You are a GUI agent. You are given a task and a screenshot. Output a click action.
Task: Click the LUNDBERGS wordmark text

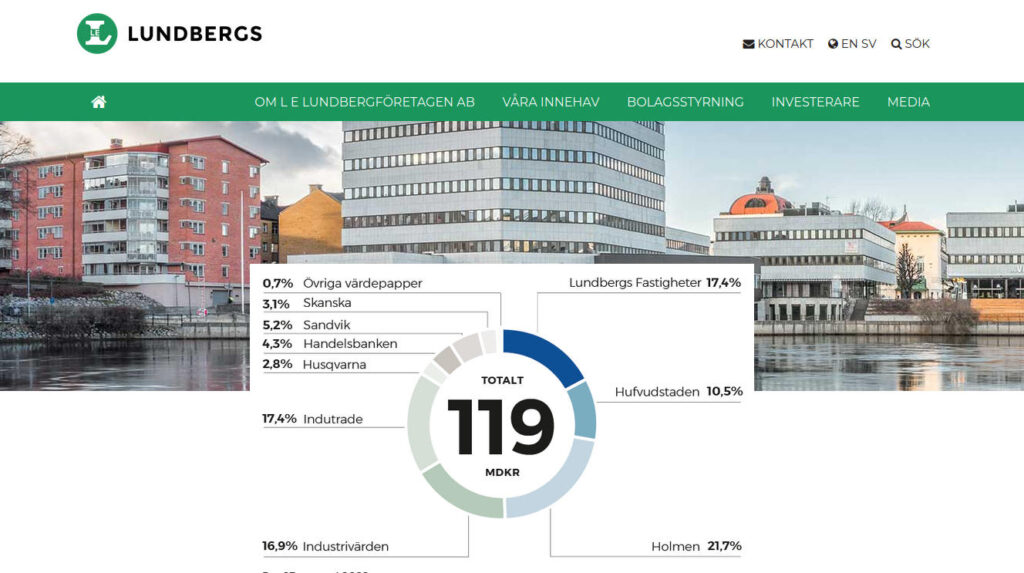(195, 34)
